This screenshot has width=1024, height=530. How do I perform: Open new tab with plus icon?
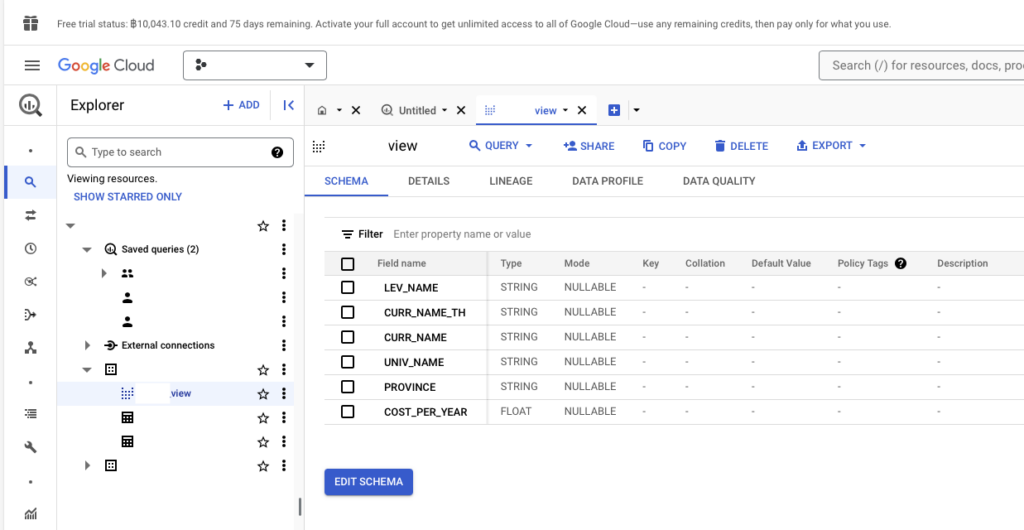pos(614,110)
